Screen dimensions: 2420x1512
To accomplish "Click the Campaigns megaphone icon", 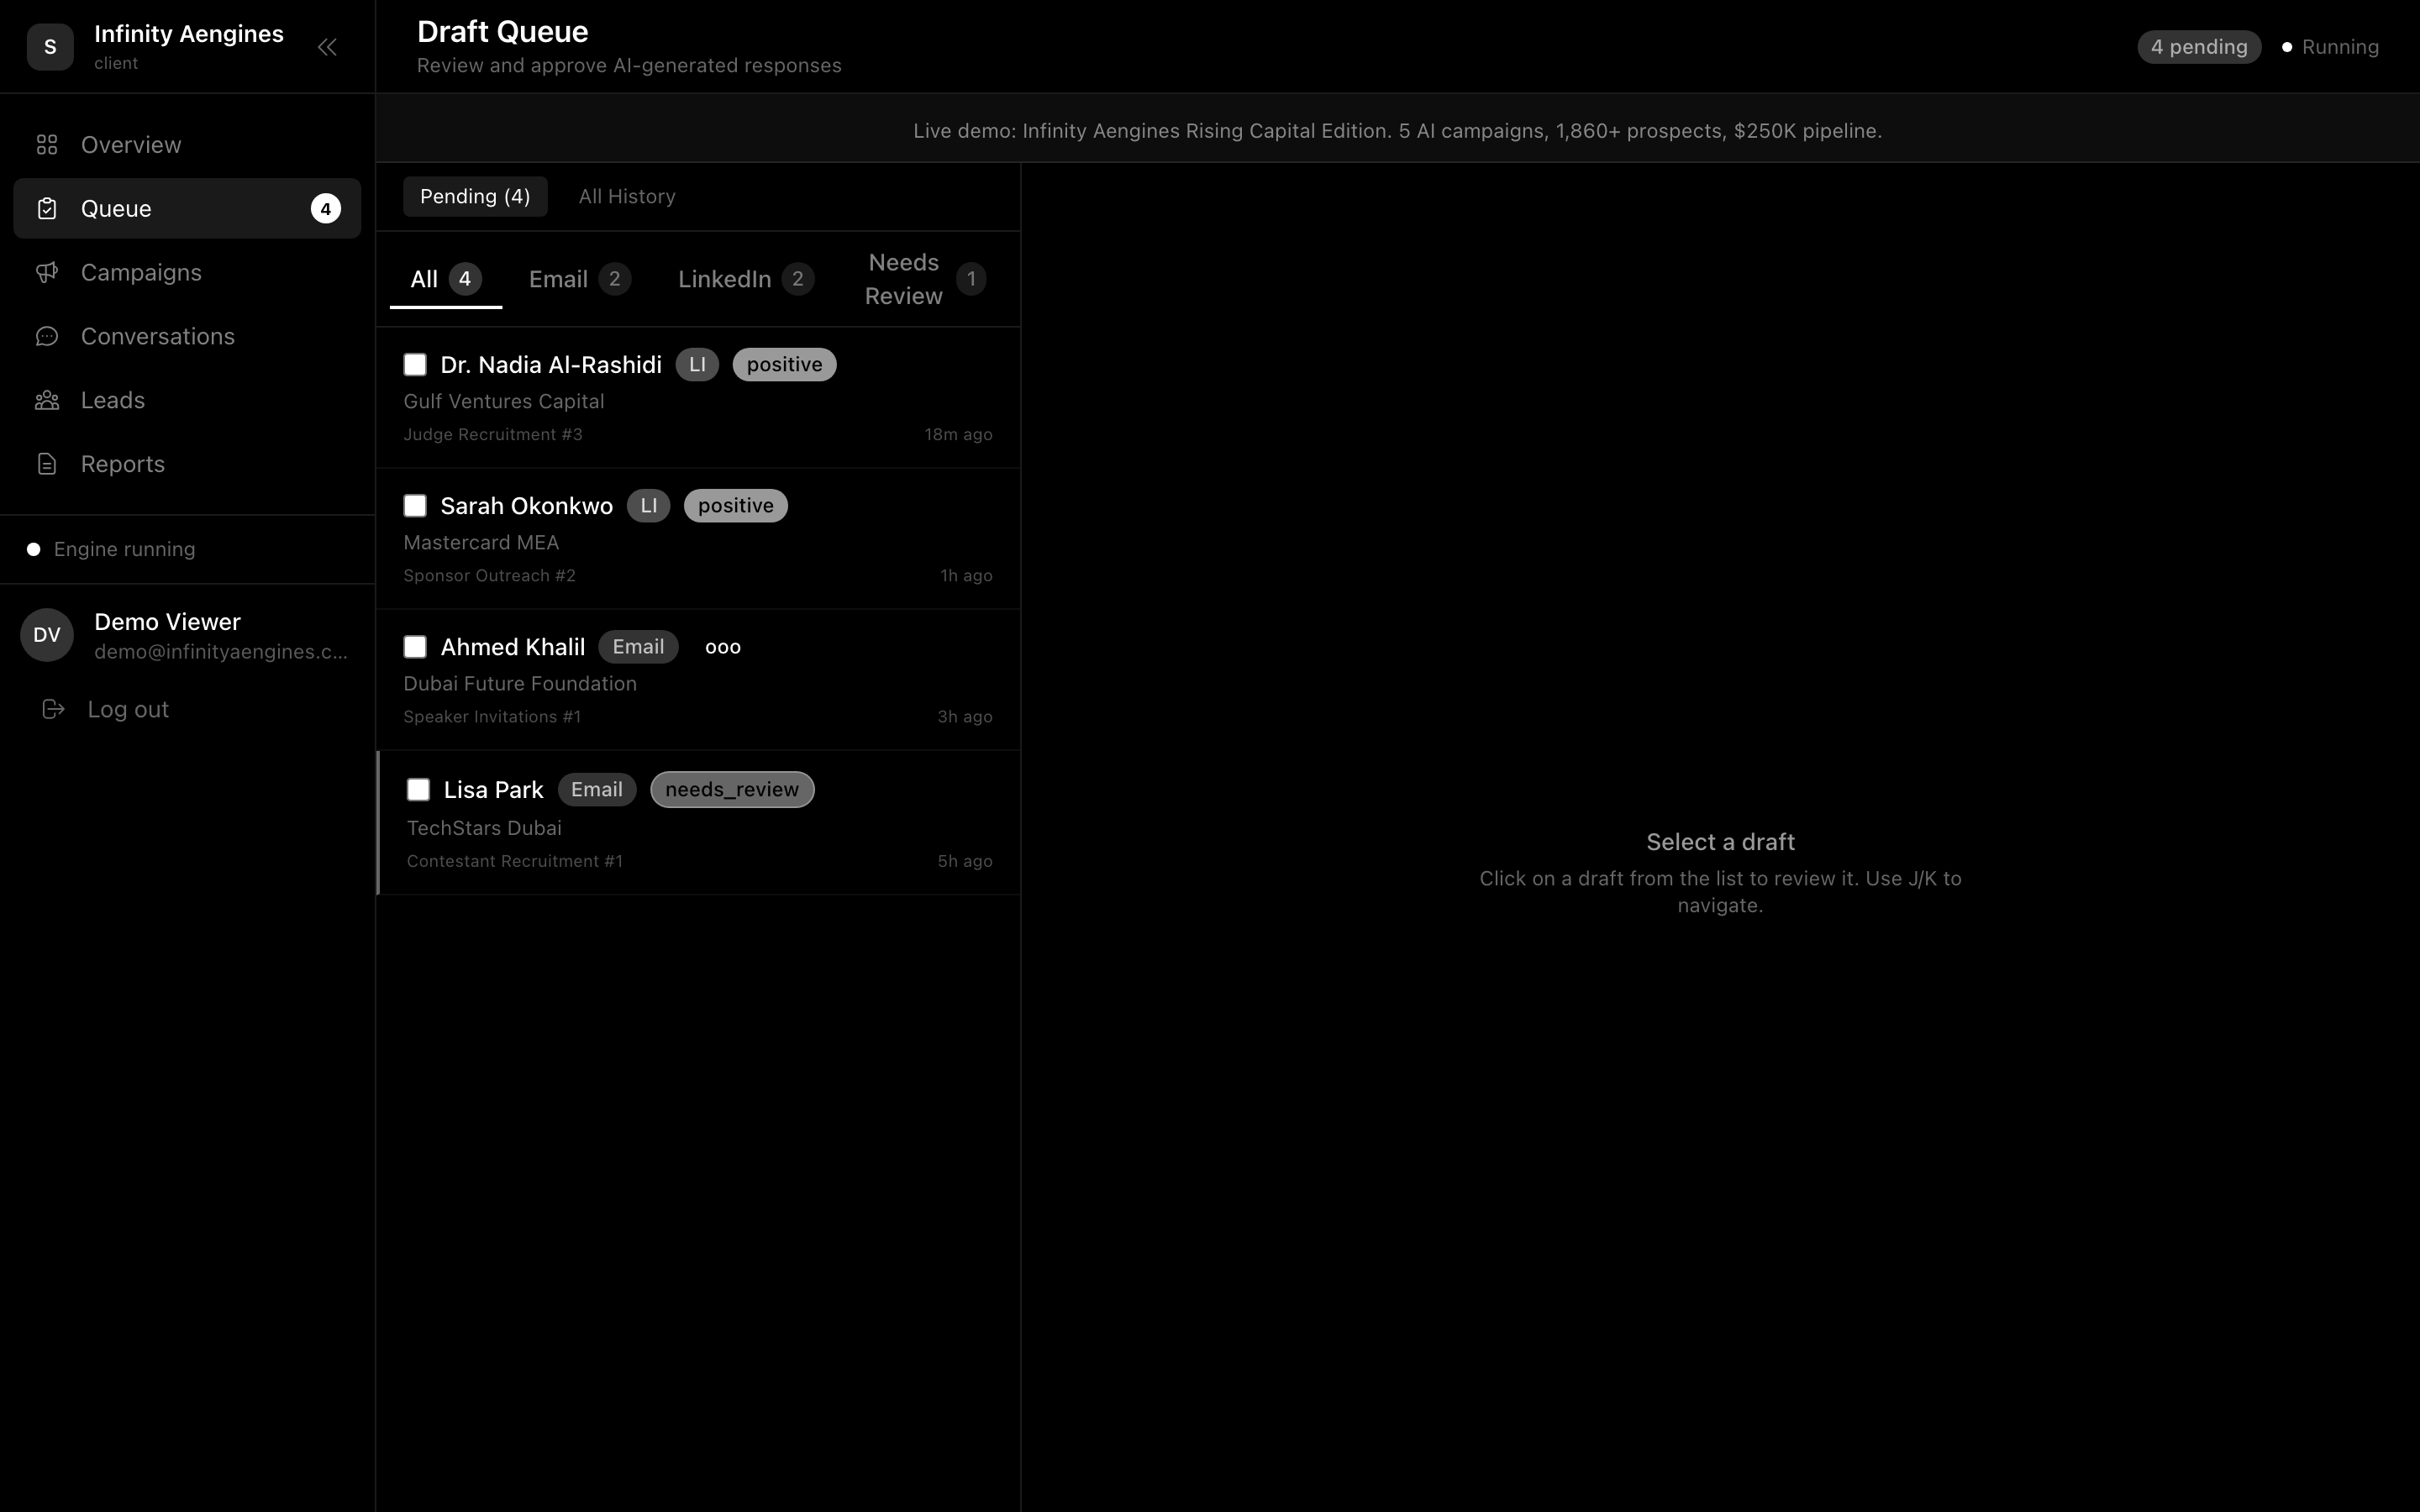I will click(47, 273).
